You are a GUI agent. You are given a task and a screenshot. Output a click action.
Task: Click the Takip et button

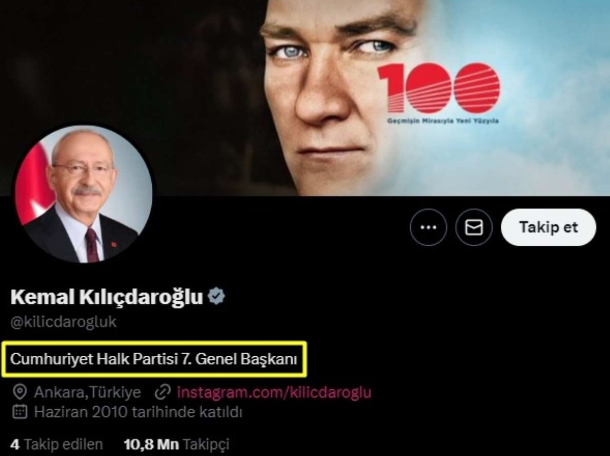(549, 227)
